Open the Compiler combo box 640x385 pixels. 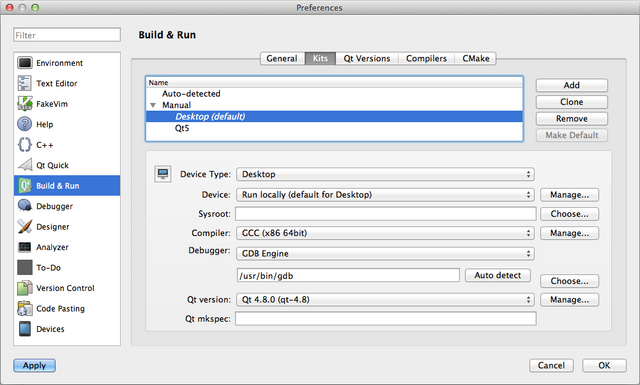385,233
